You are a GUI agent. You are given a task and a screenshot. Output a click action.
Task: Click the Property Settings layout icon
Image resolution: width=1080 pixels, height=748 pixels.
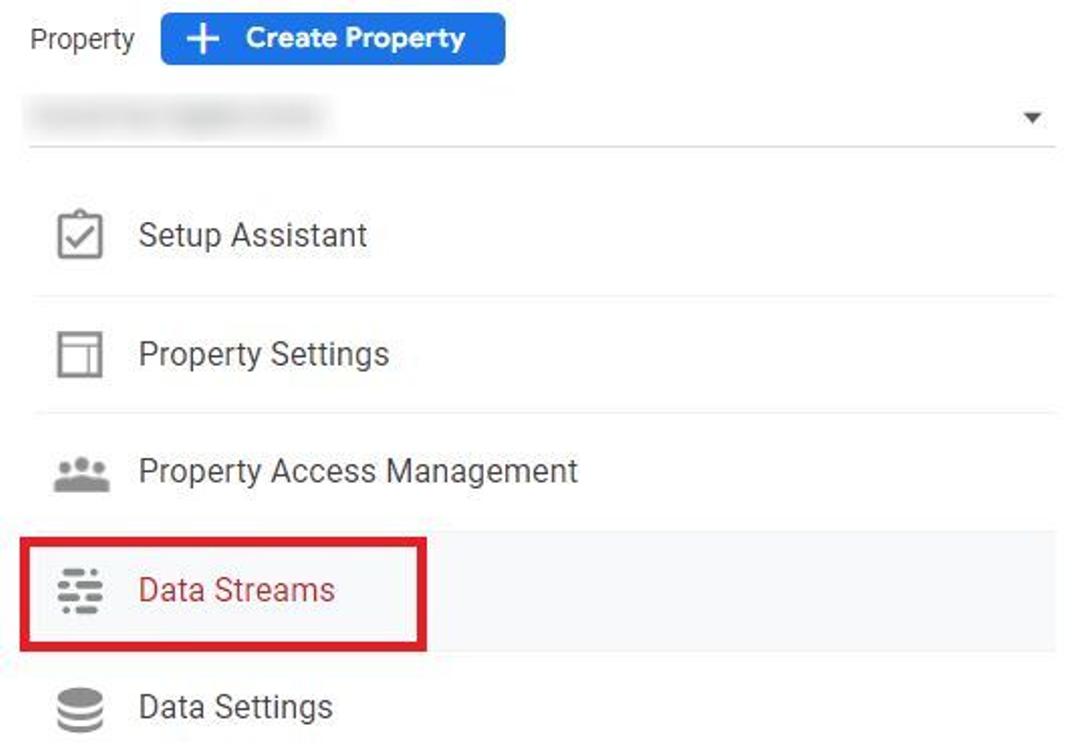[80, 354]
